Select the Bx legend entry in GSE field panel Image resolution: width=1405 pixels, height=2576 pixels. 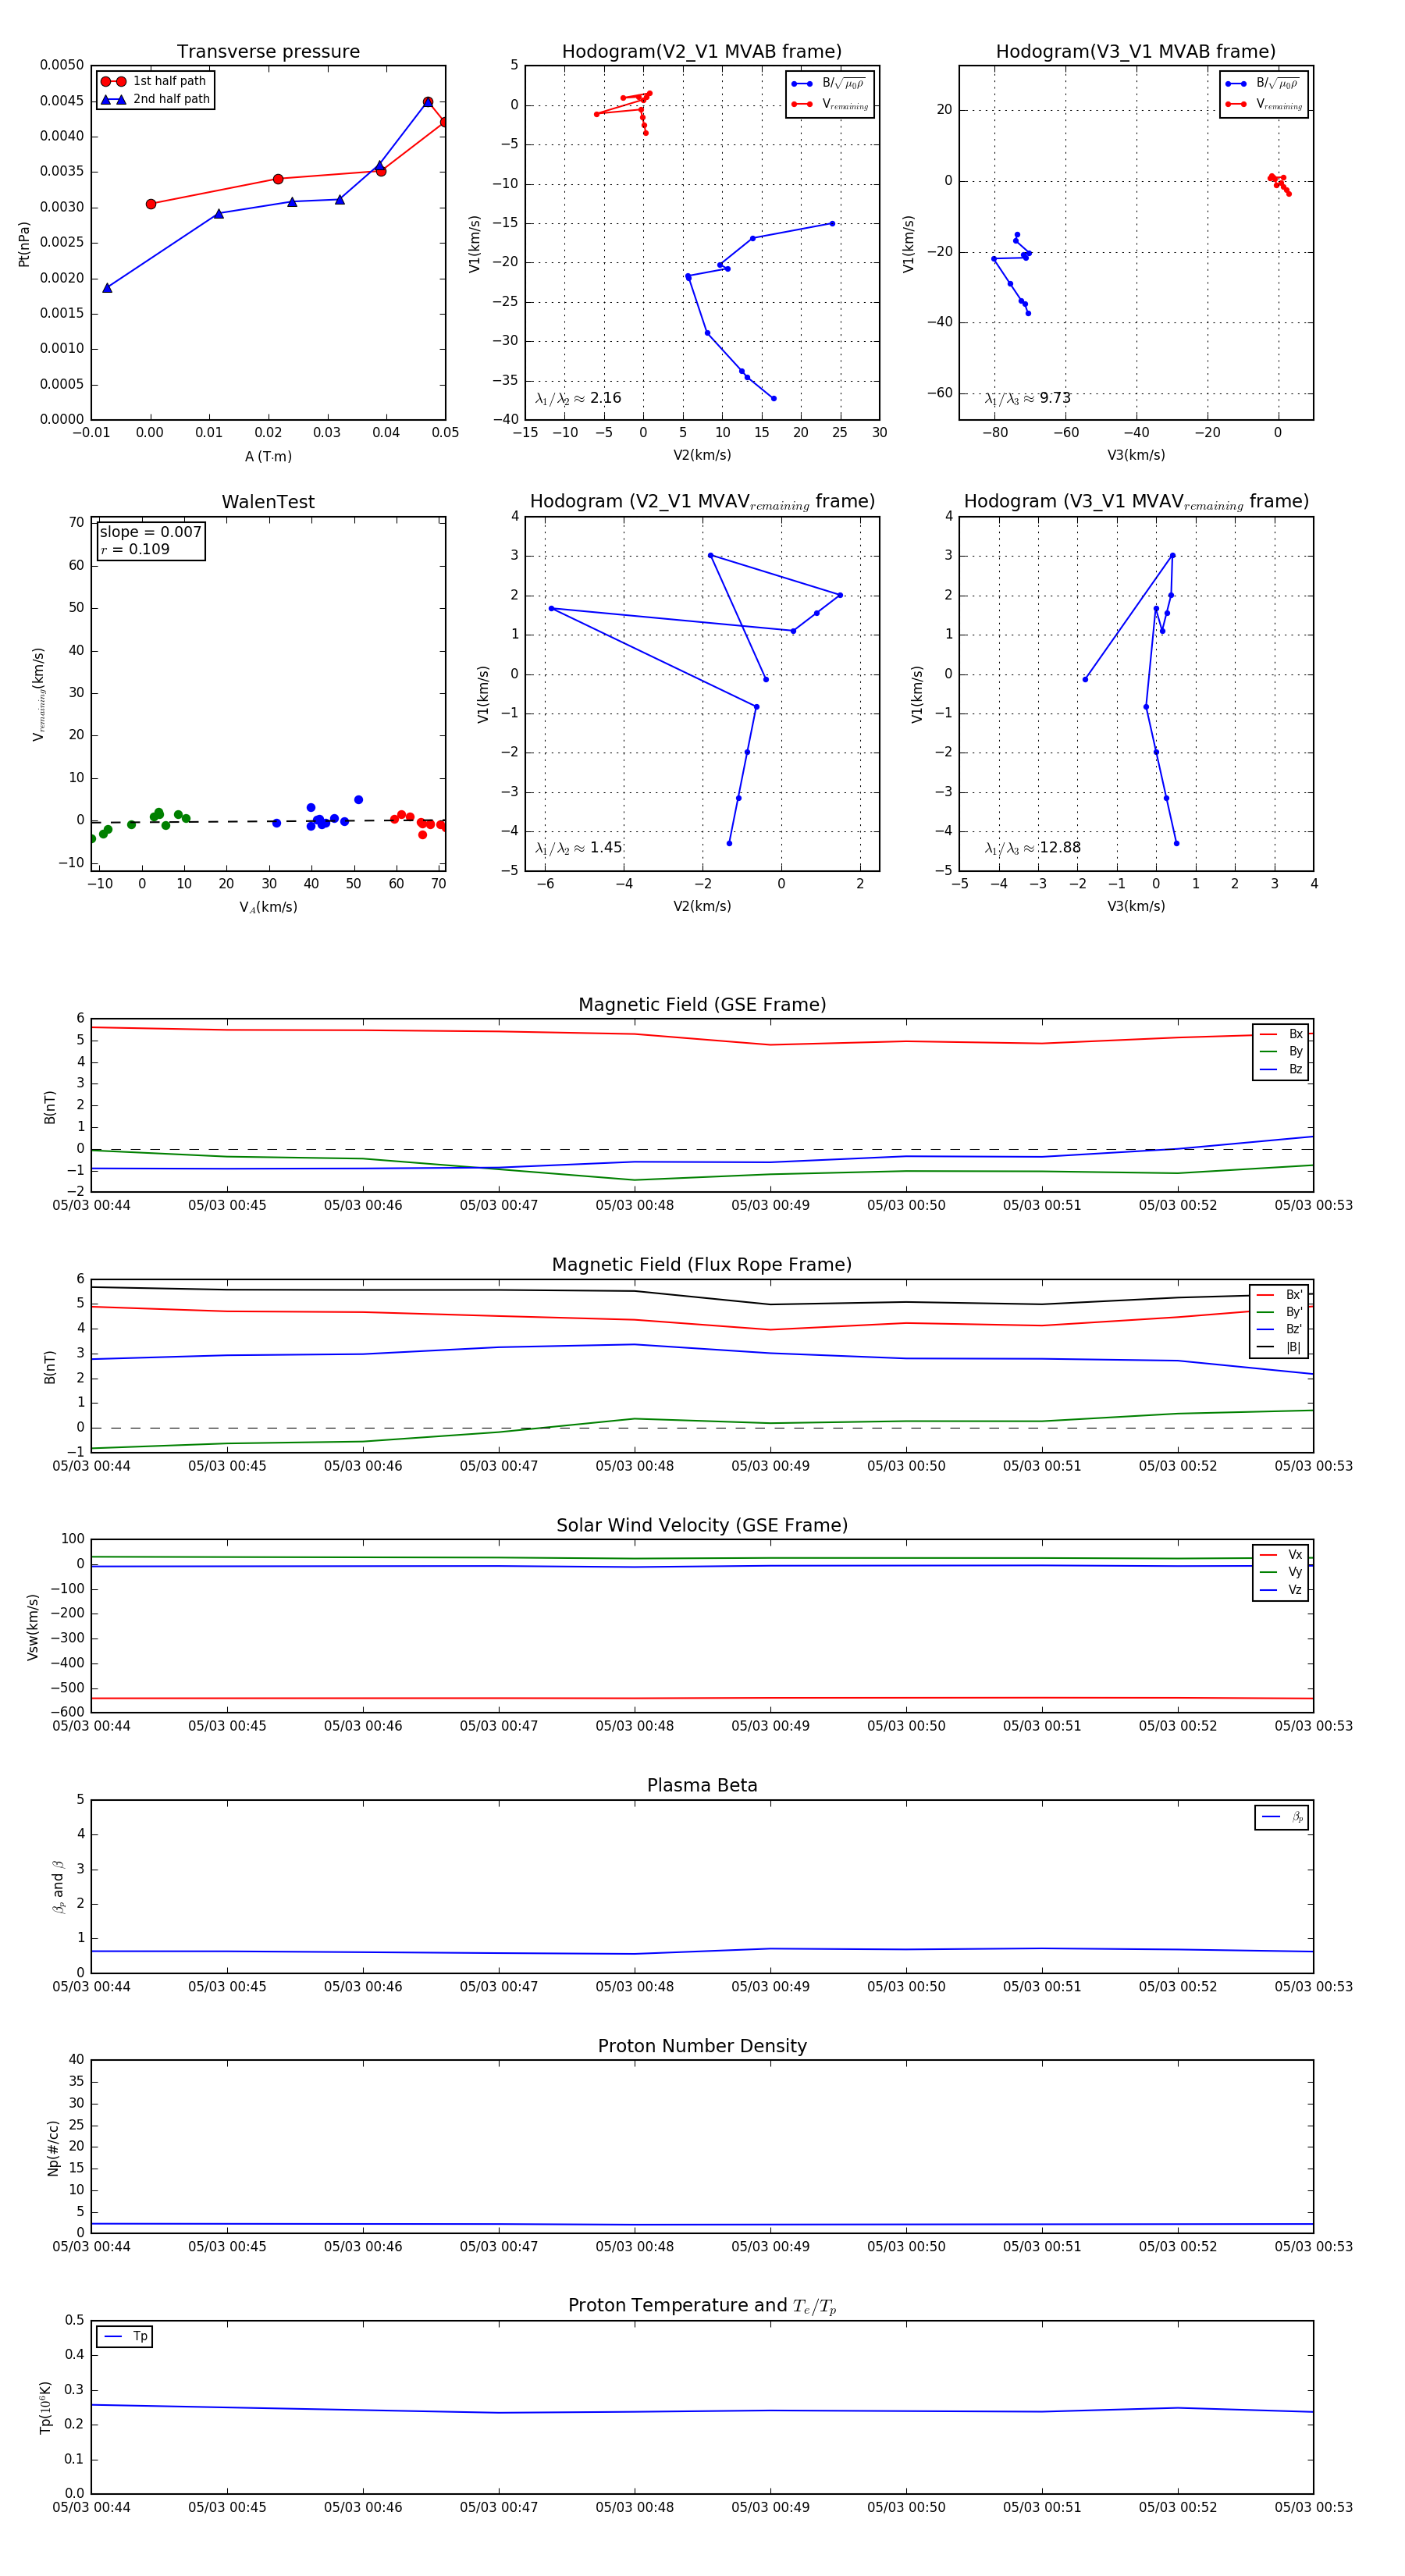pos(1281,1034)
